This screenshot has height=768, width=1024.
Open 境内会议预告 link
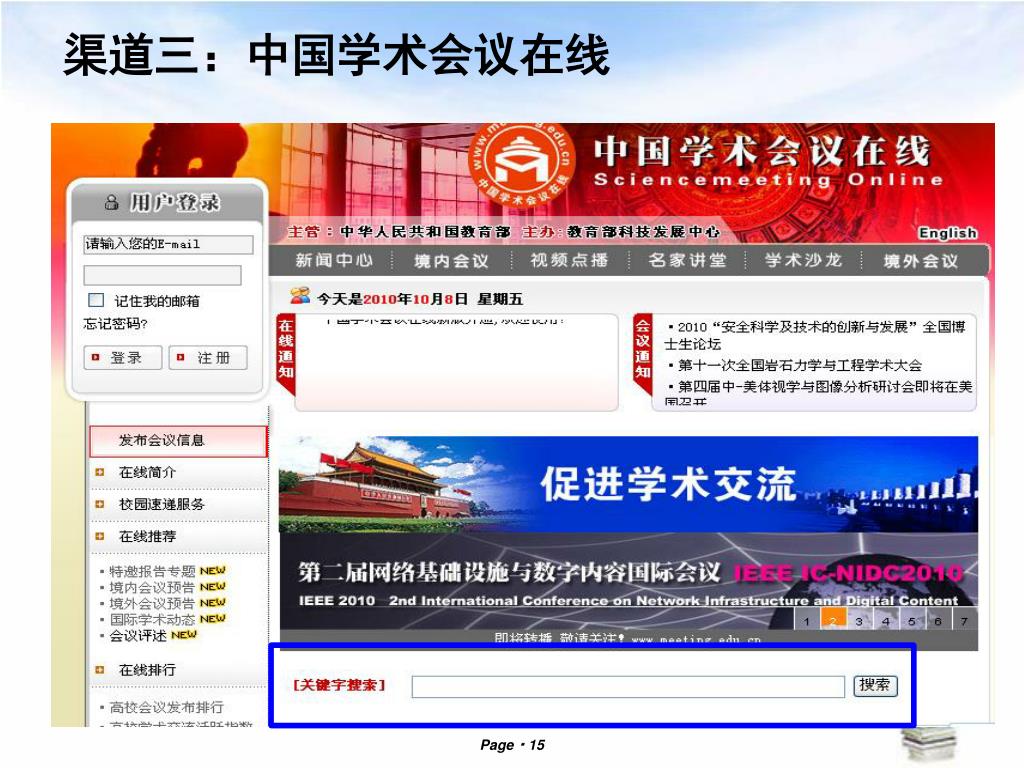(x=152, y=588)
